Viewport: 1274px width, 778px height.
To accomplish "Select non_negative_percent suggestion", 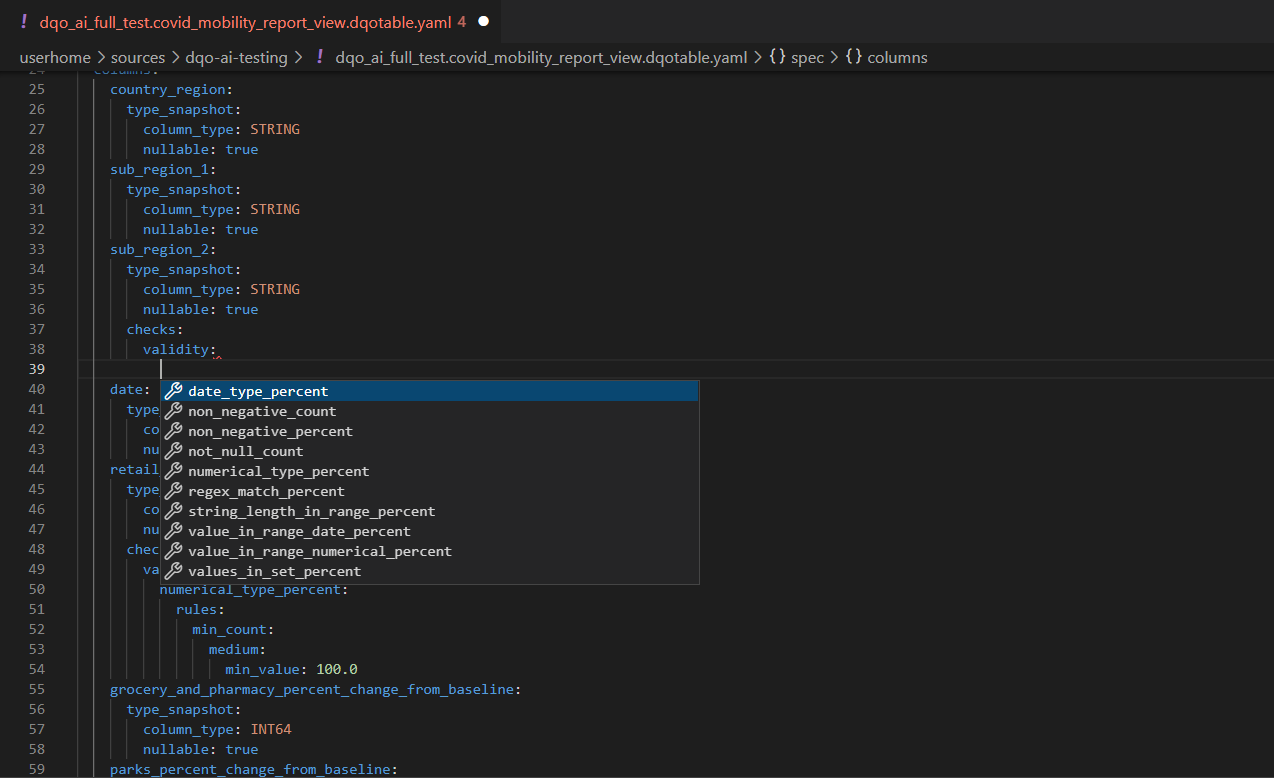I will (429, 431).
